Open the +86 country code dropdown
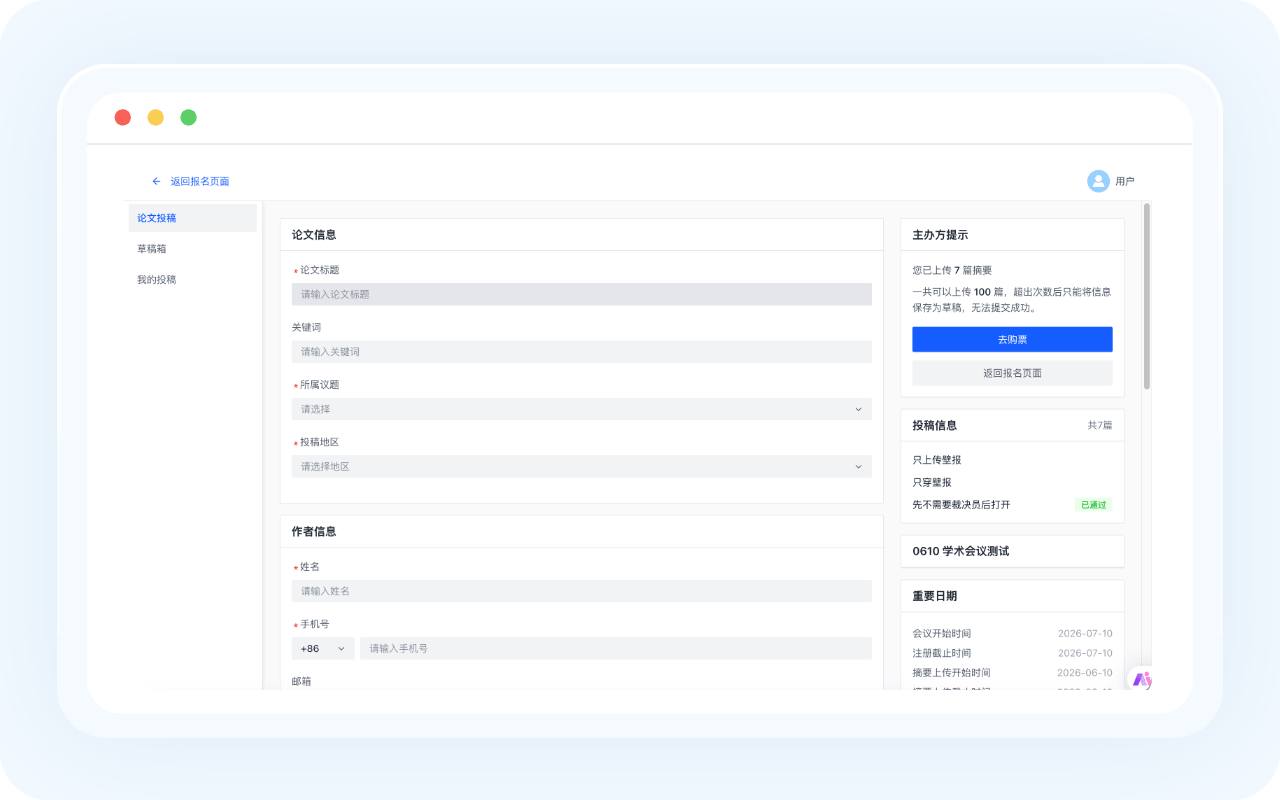 [323, 648]
